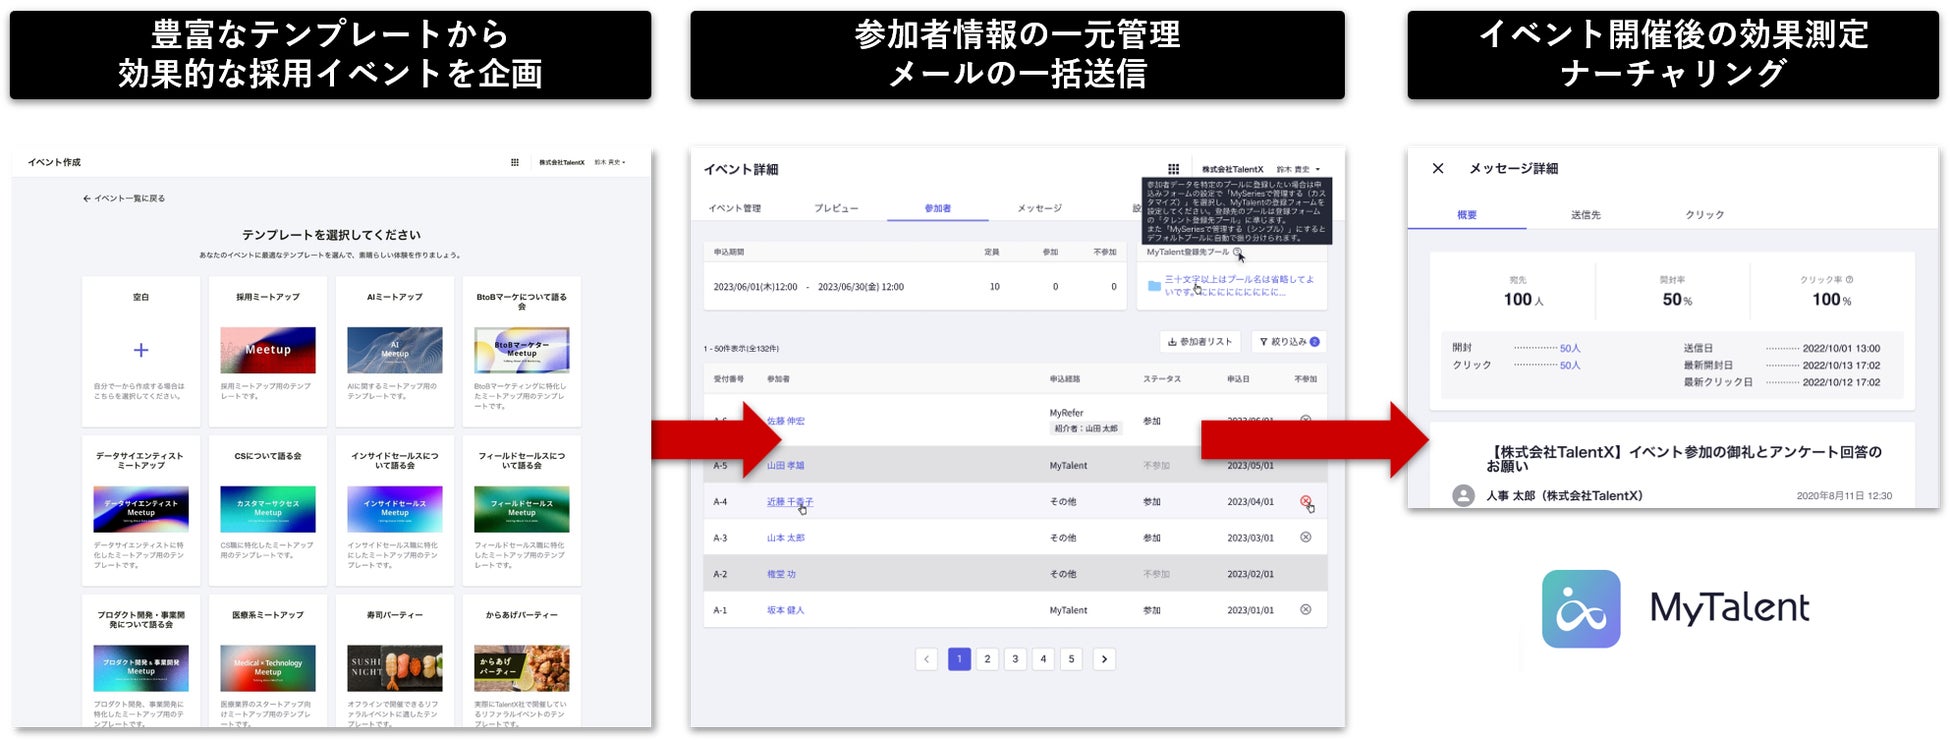Click the folder icon in the pool card
Viewport: 1950px width, 740px height.
(1154, 286)
